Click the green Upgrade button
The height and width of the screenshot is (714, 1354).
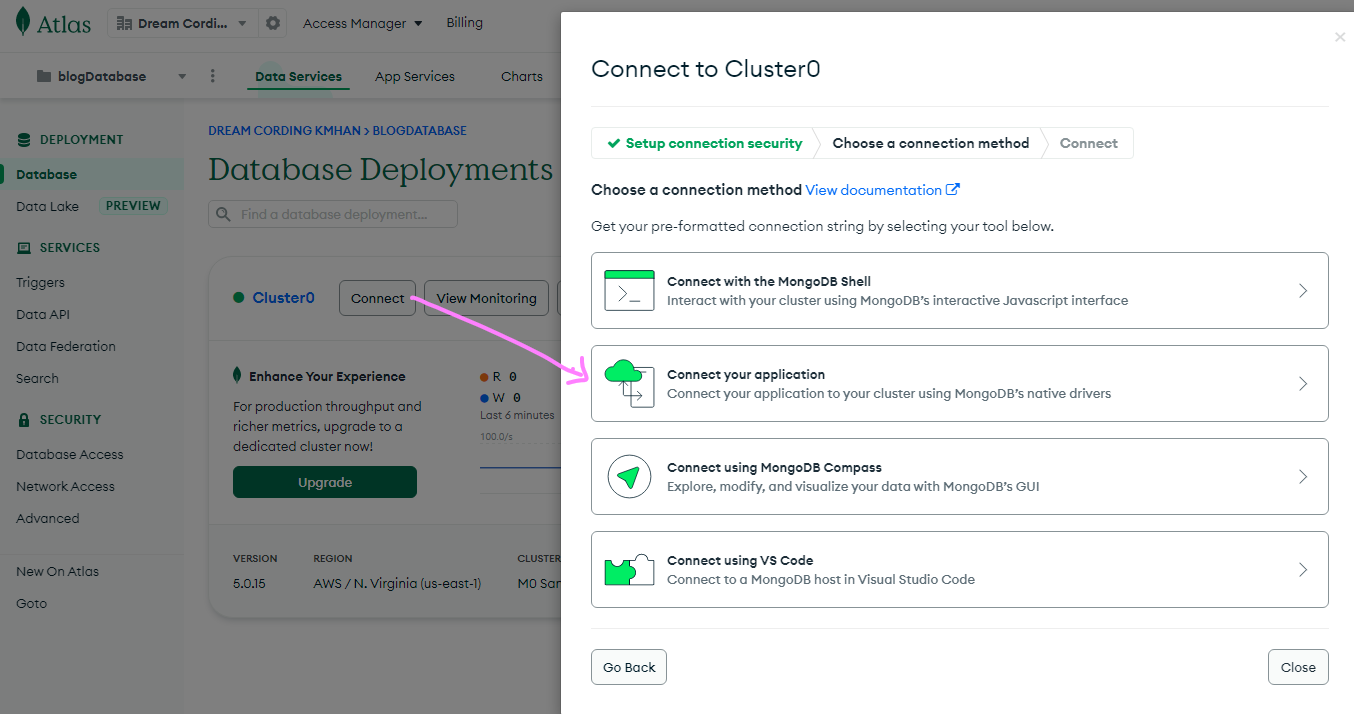point(325,482)
